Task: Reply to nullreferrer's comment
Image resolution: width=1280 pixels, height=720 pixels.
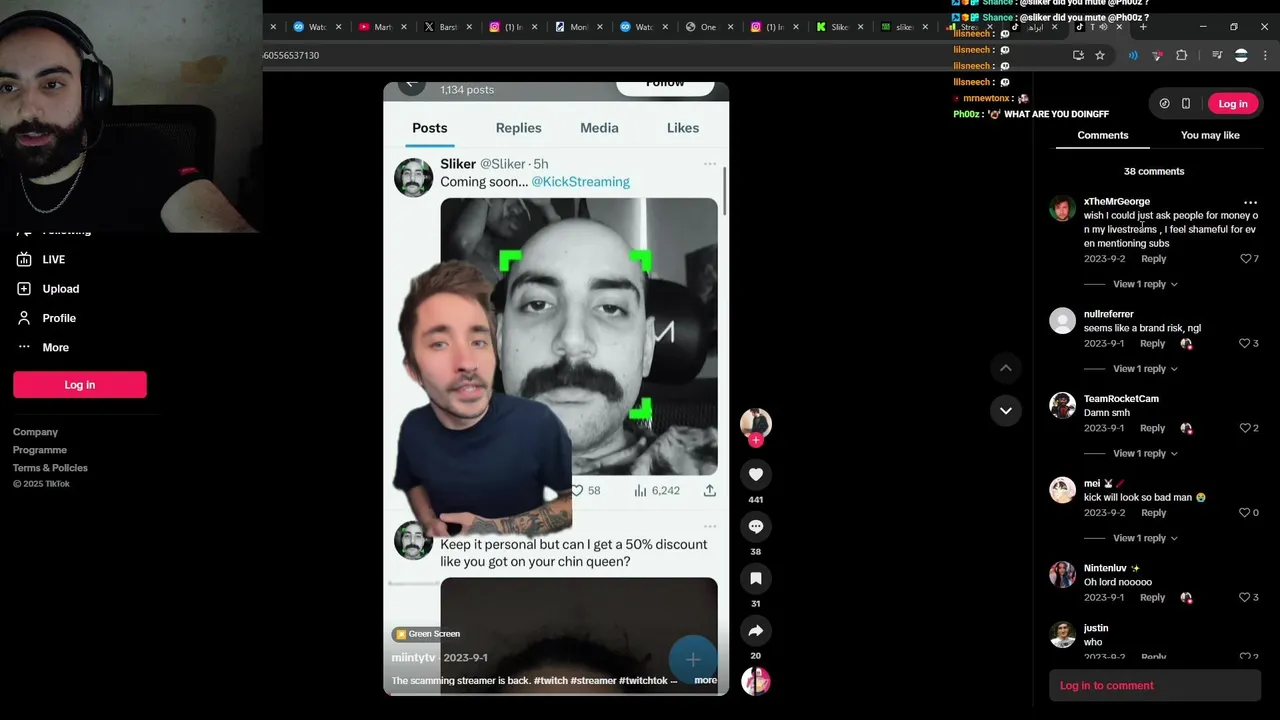Action: coord(1152,343)
